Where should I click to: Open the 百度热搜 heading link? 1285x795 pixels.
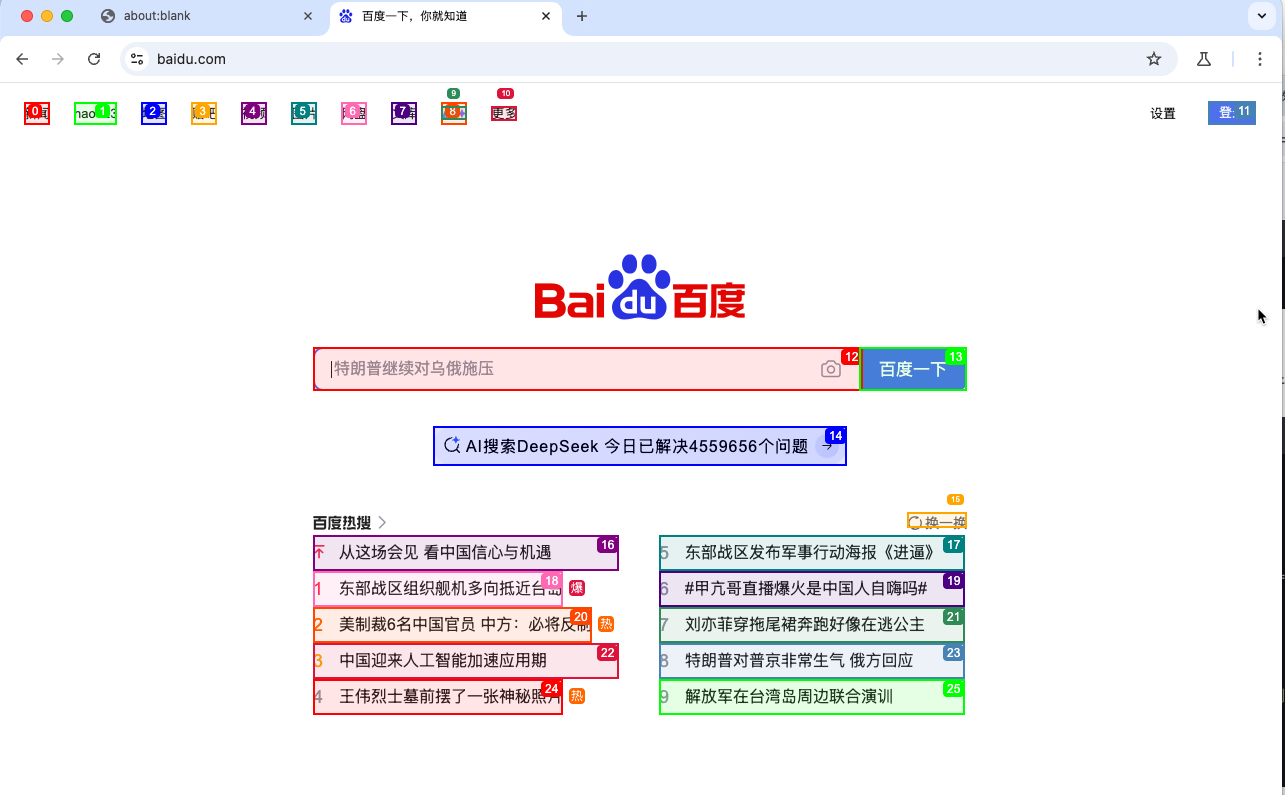(342, 522)
